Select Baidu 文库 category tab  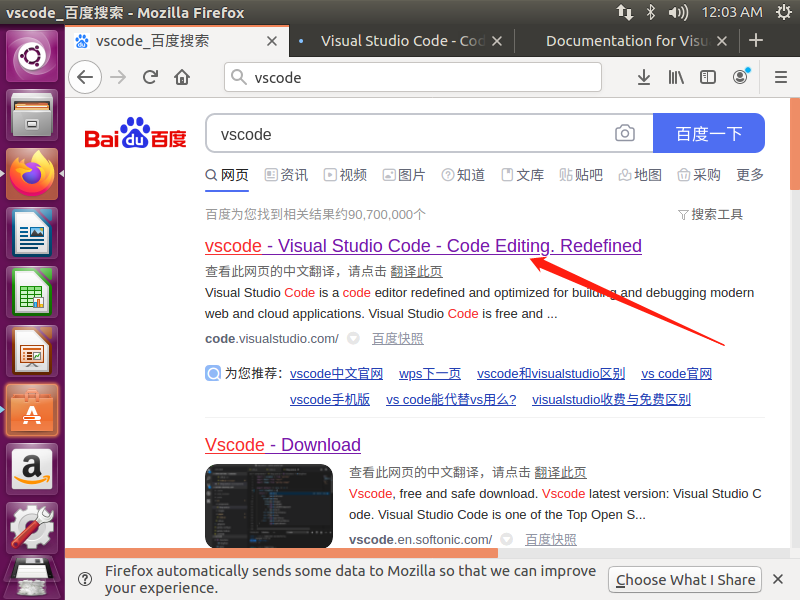tap(522, 175)
